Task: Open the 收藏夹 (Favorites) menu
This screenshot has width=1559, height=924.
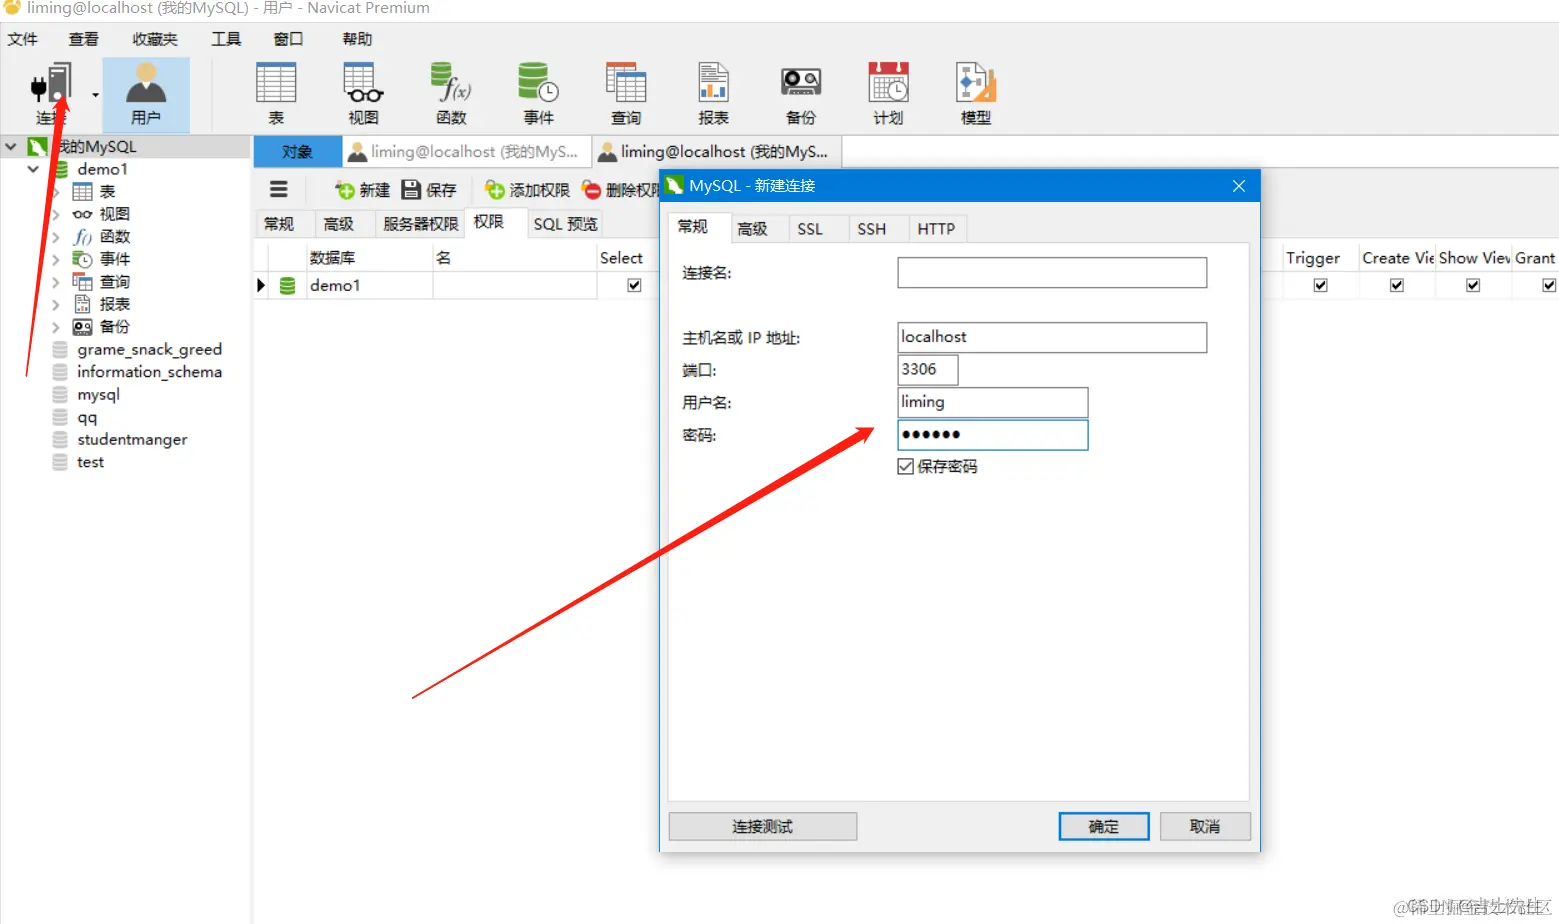Action: [155, 39]
